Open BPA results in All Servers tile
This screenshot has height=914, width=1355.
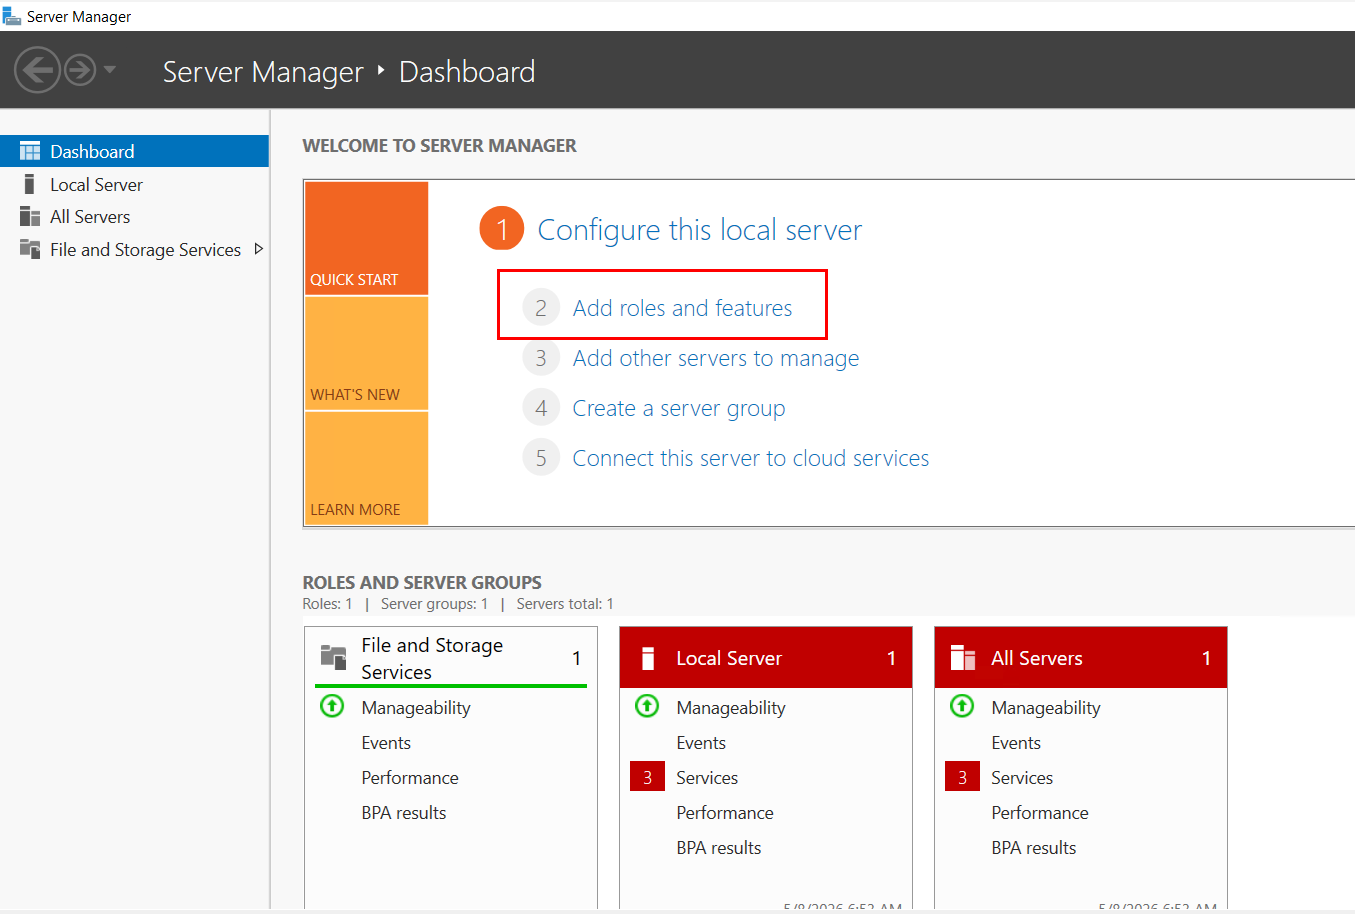(1034, 848)
